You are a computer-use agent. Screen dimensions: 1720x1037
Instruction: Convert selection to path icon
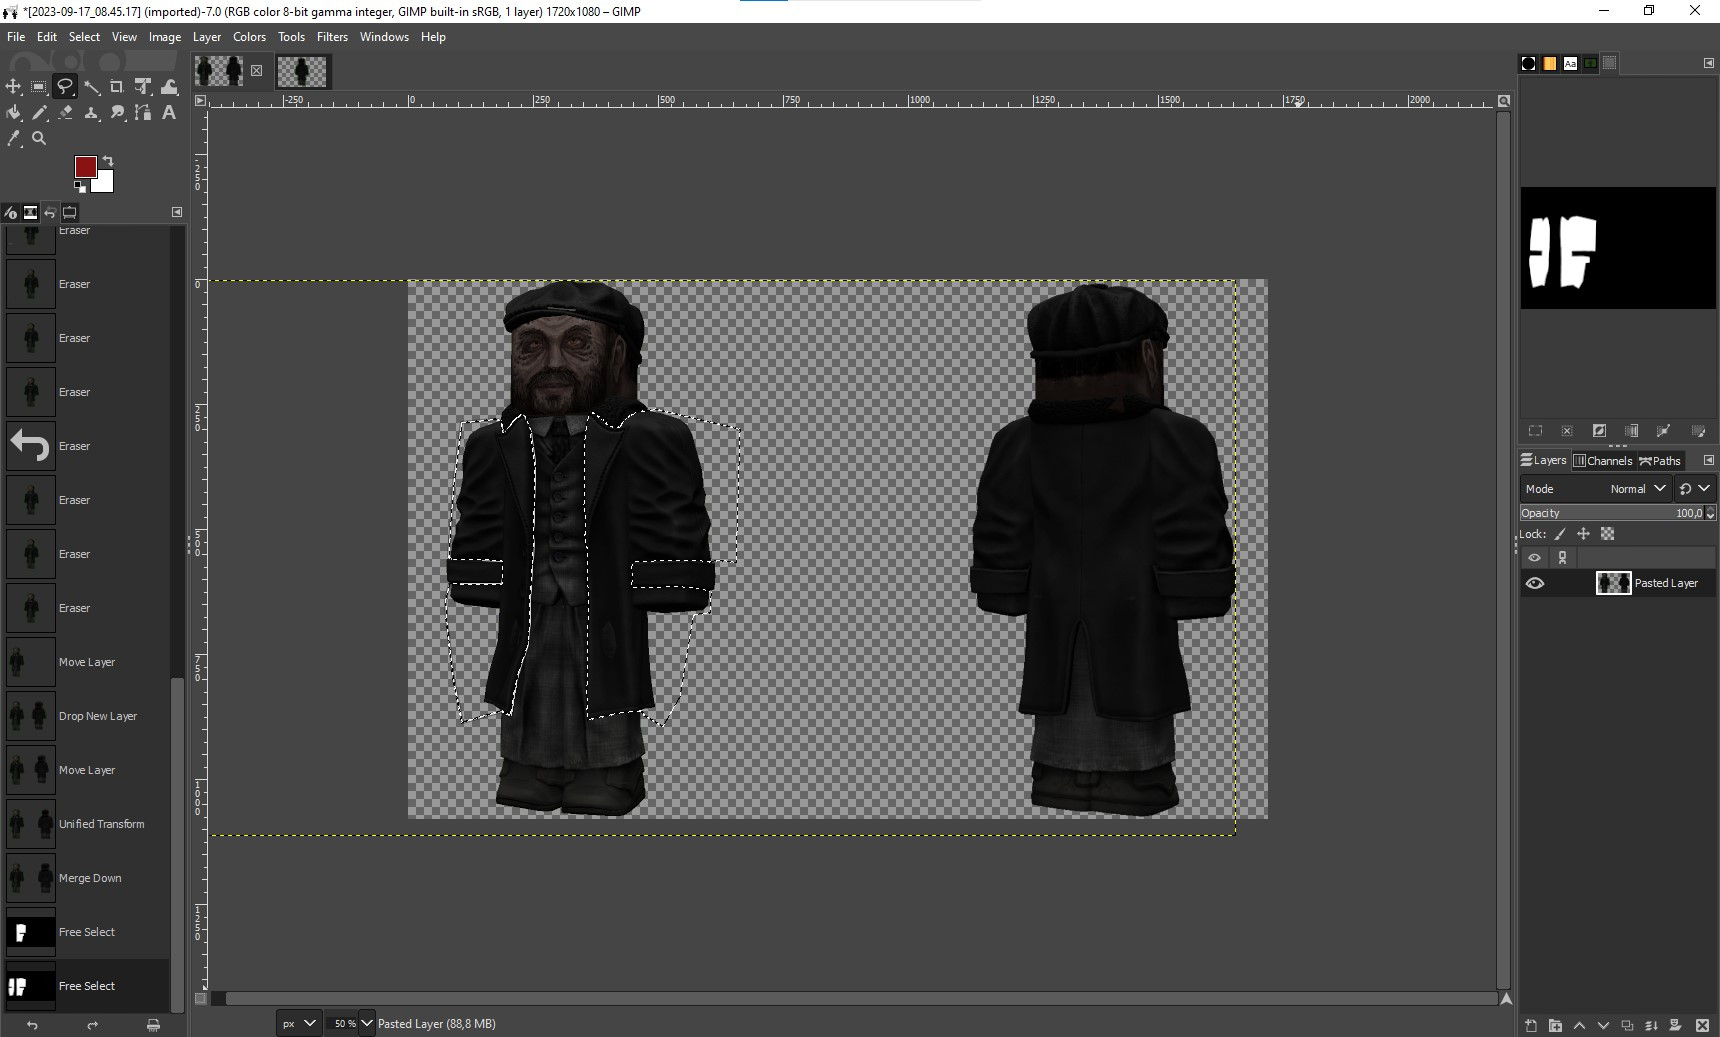[1663, 431]
